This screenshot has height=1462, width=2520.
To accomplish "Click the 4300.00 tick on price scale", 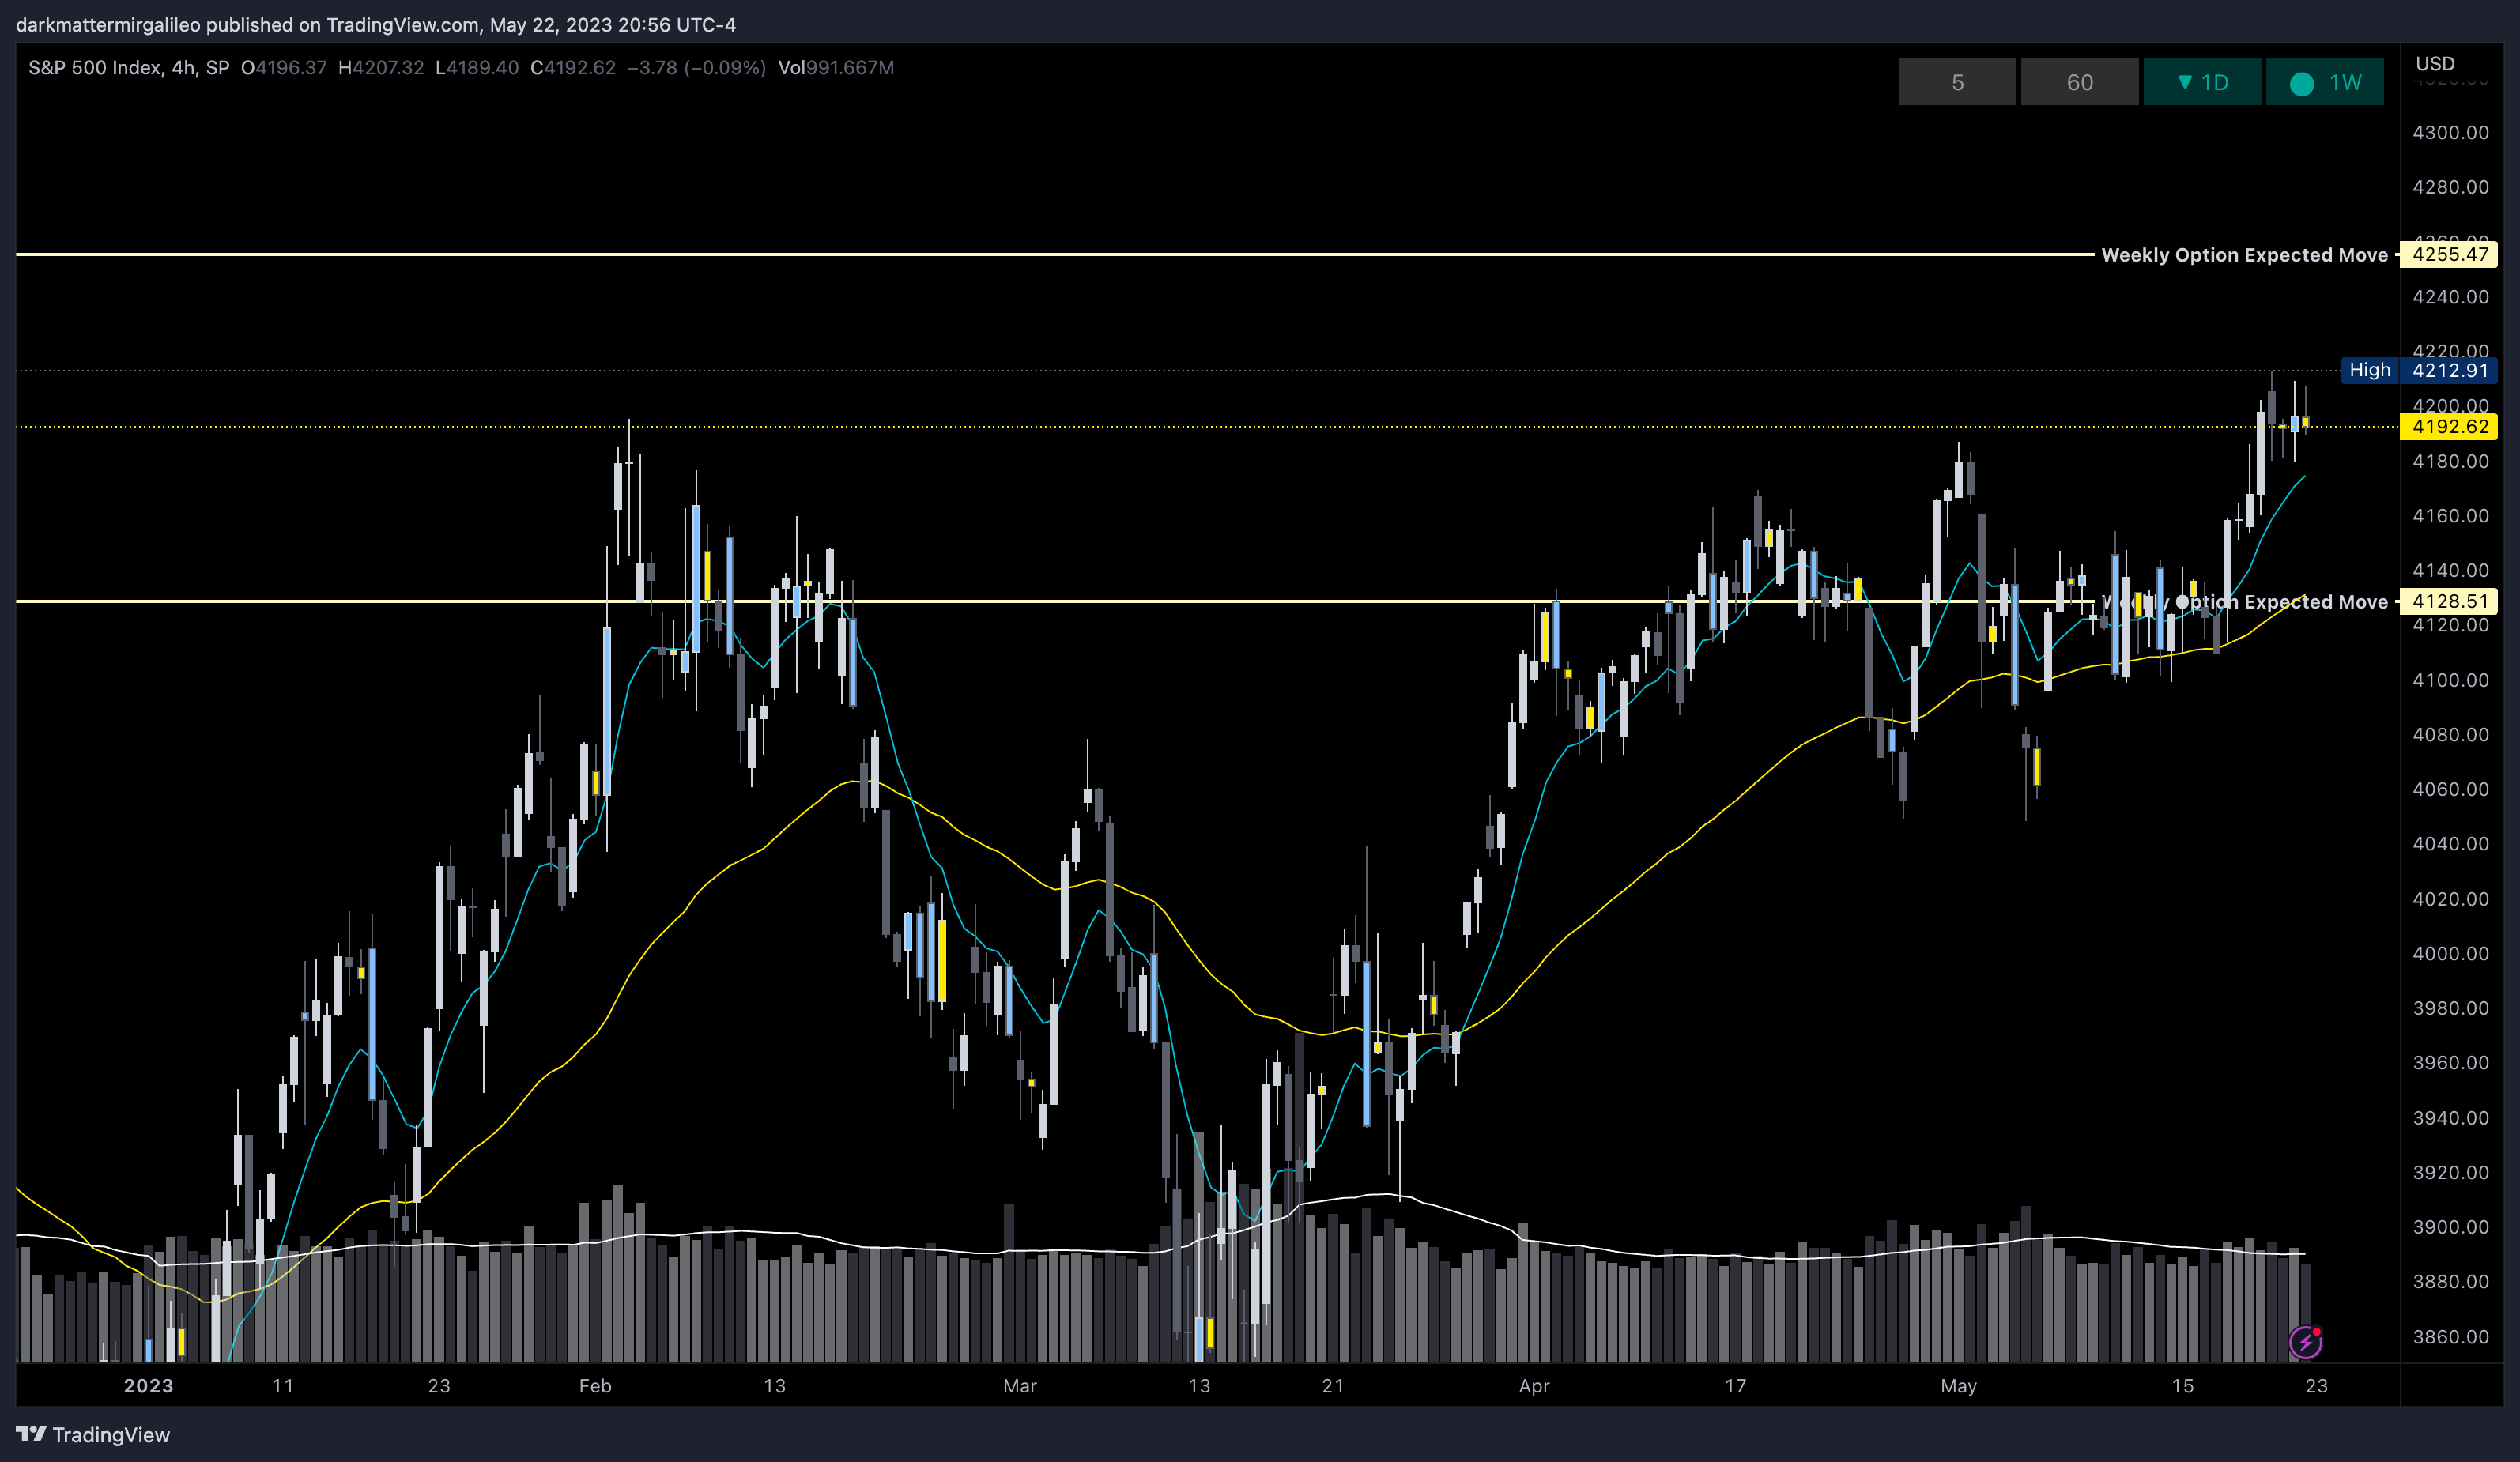I will point(2450,132).
